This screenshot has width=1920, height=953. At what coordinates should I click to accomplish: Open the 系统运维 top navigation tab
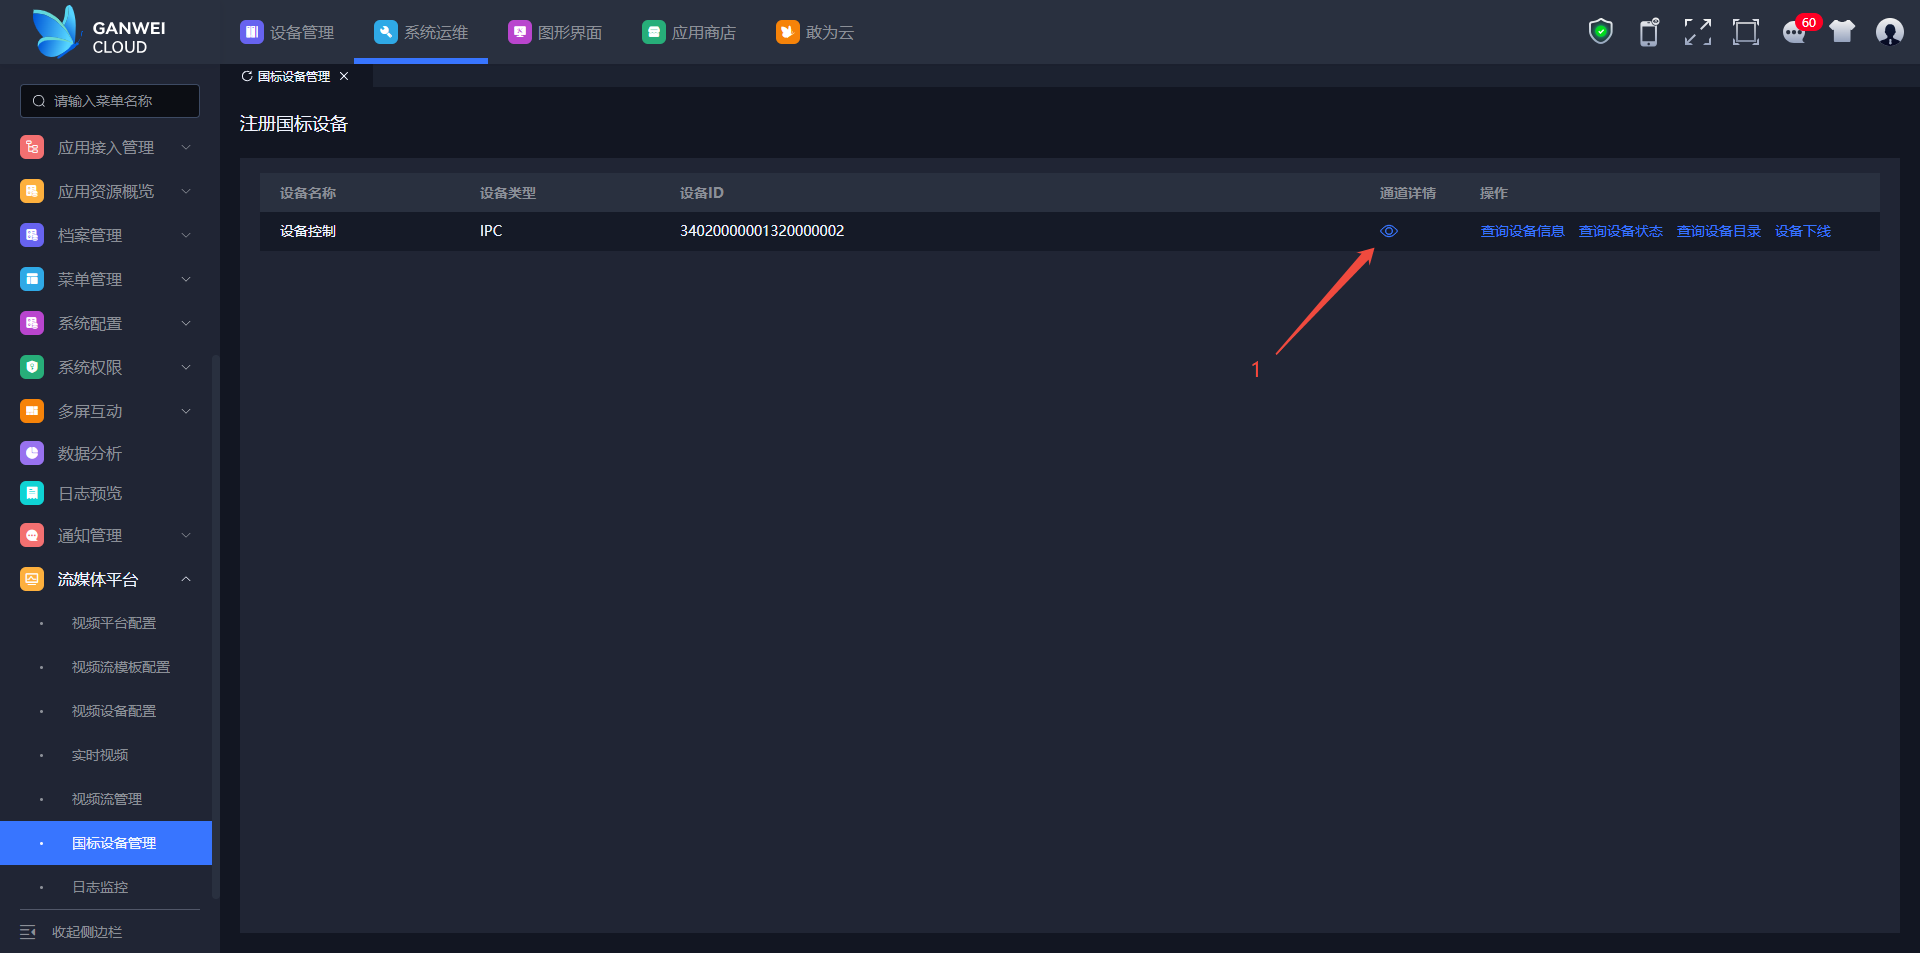click(421, 32)
